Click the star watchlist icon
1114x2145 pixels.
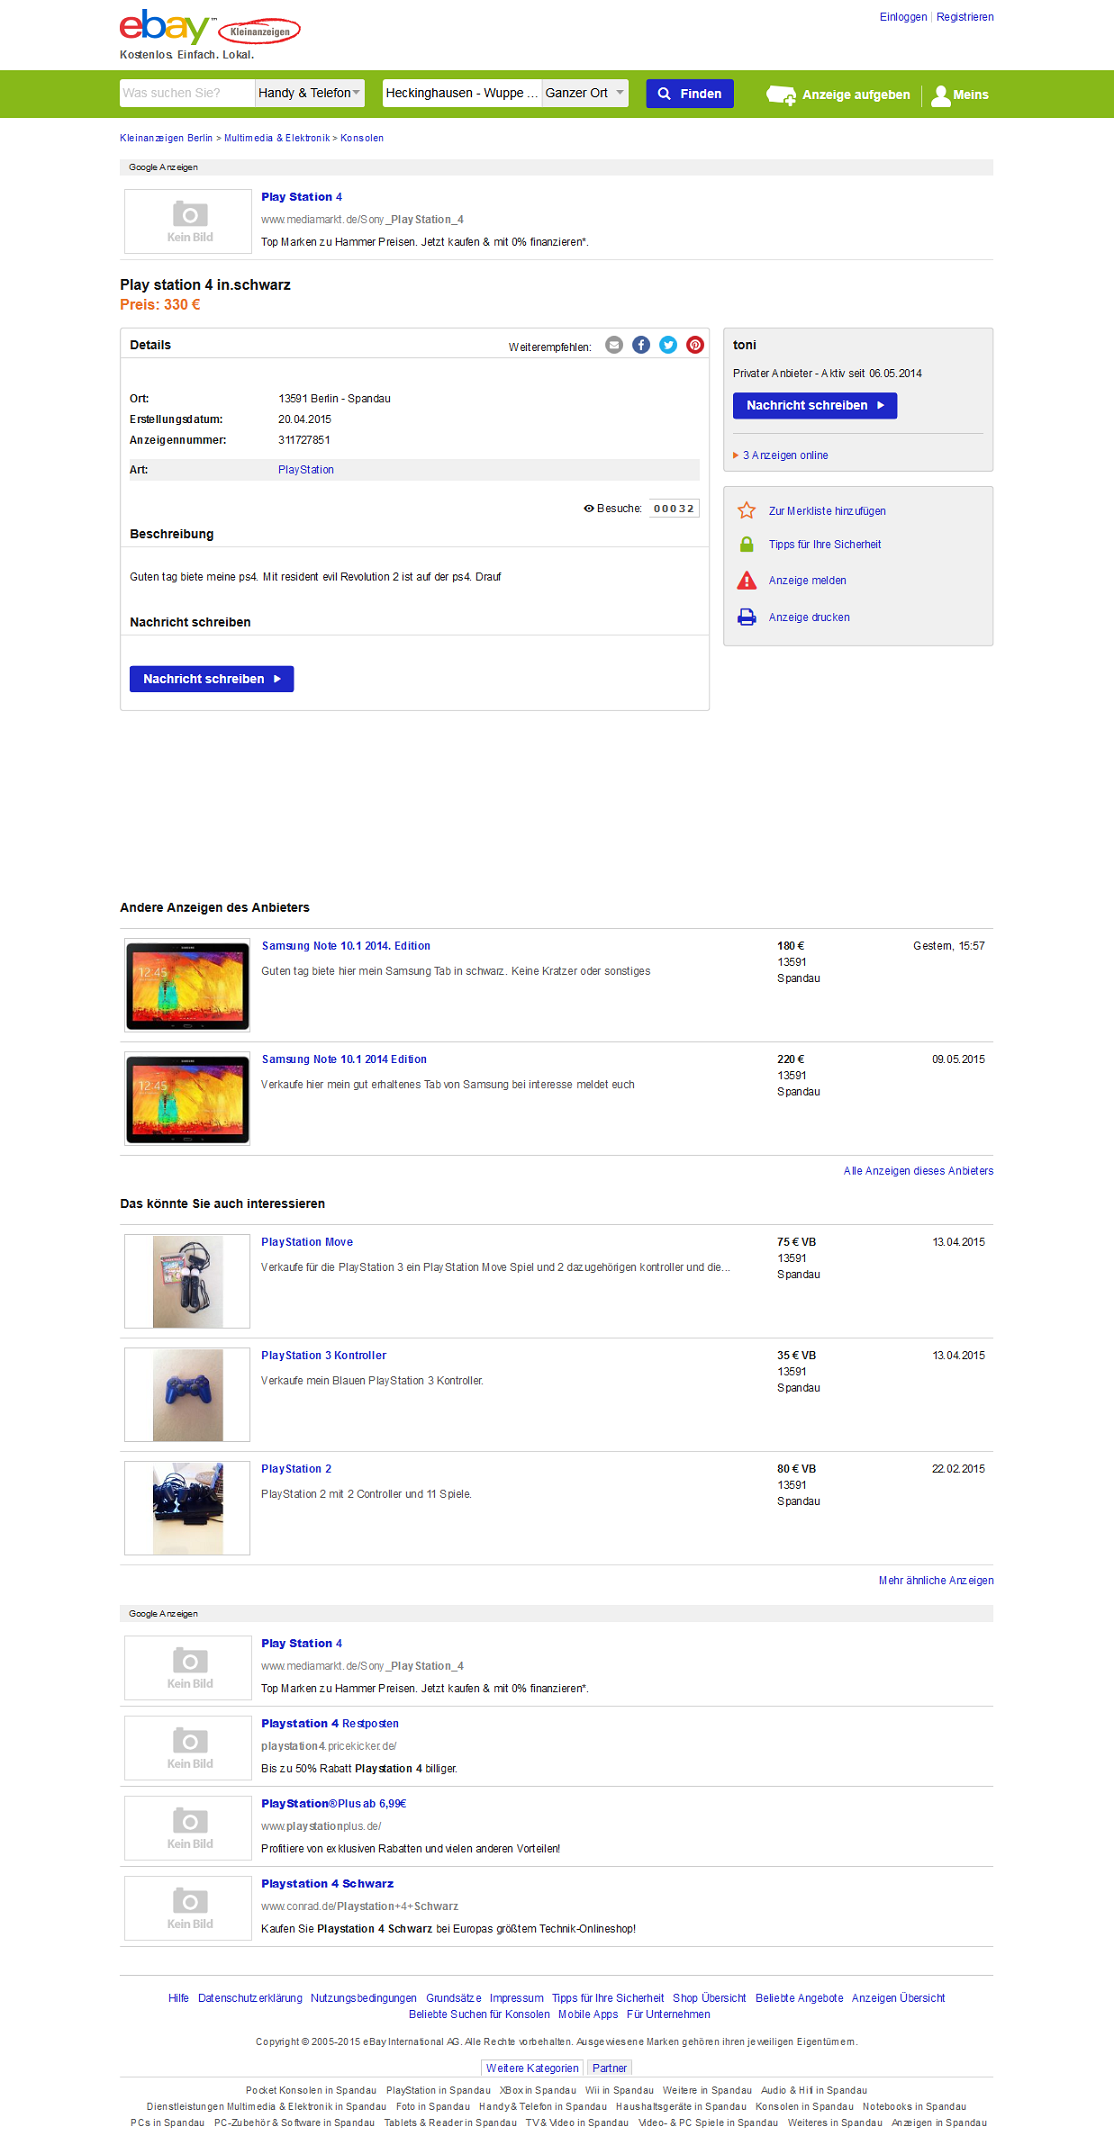pyautogui.click(x=747, y=511)
